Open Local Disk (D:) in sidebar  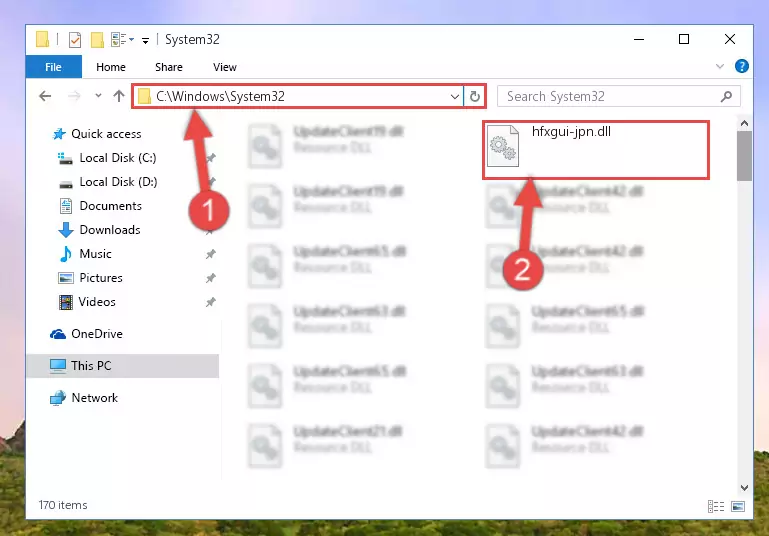pos(118,182)
